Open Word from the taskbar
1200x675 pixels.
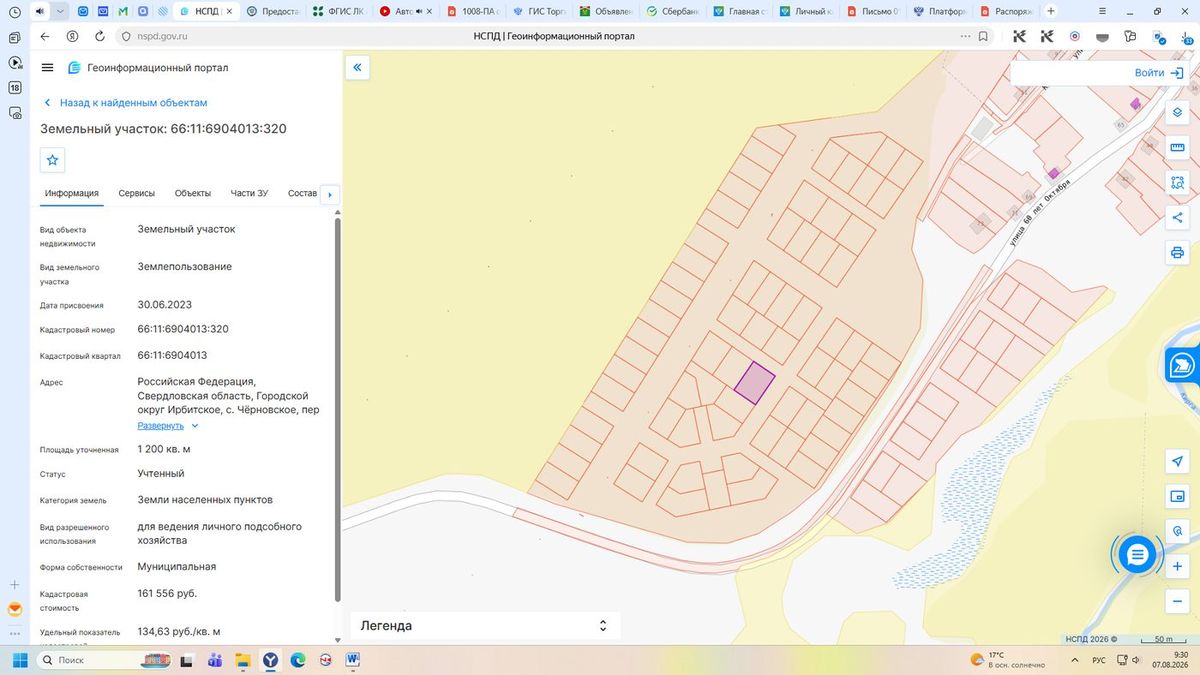pyautogui.click(x=353, y=660)
